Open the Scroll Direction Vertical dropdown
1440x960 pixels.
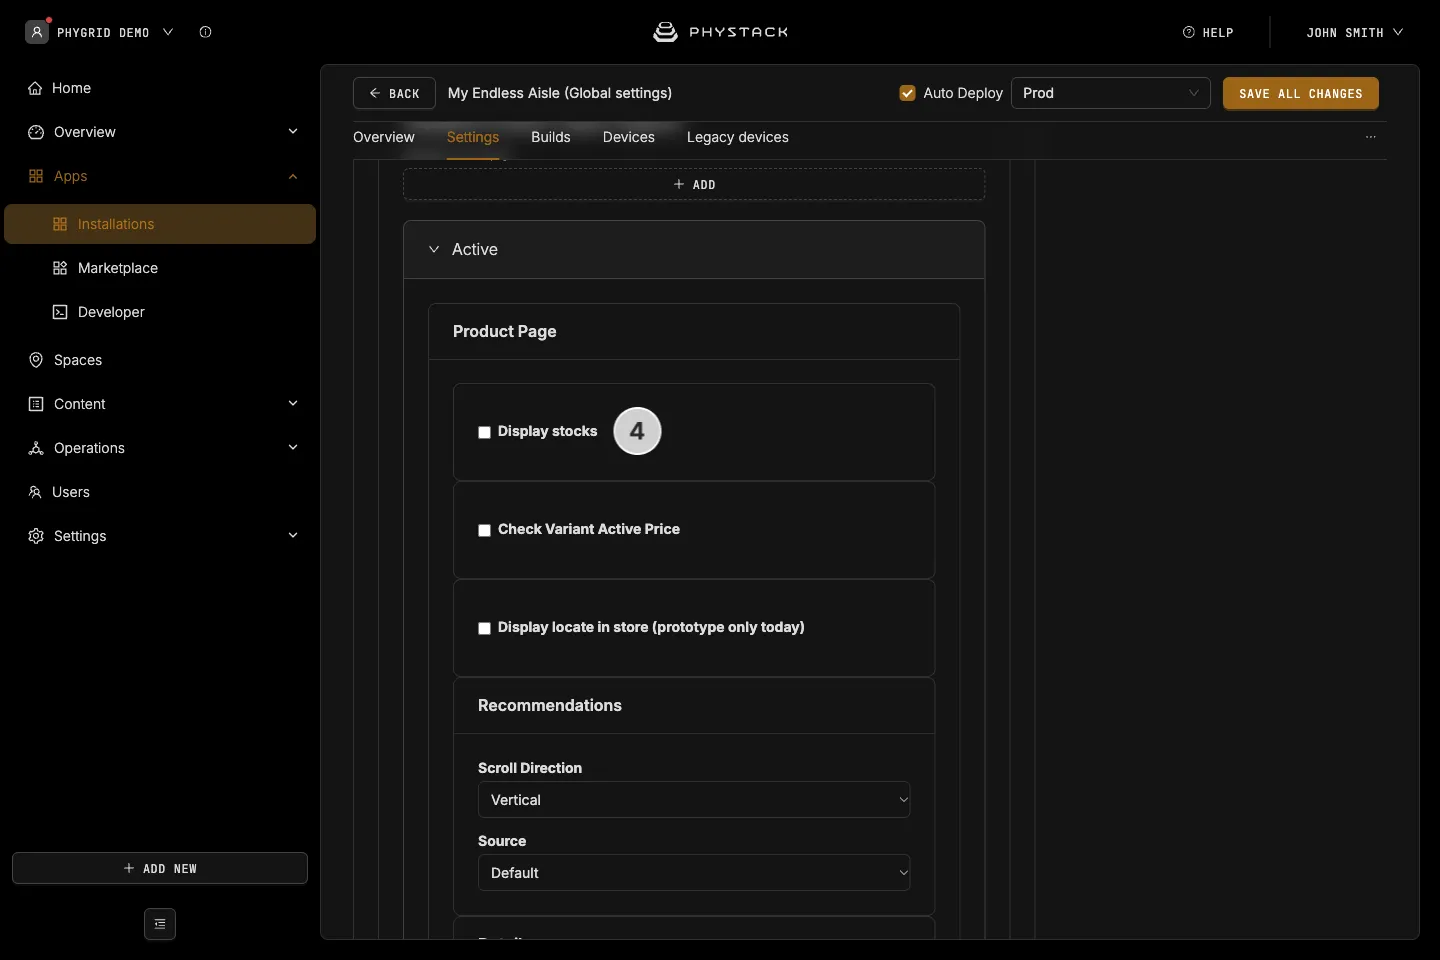(x=694, y=800)
